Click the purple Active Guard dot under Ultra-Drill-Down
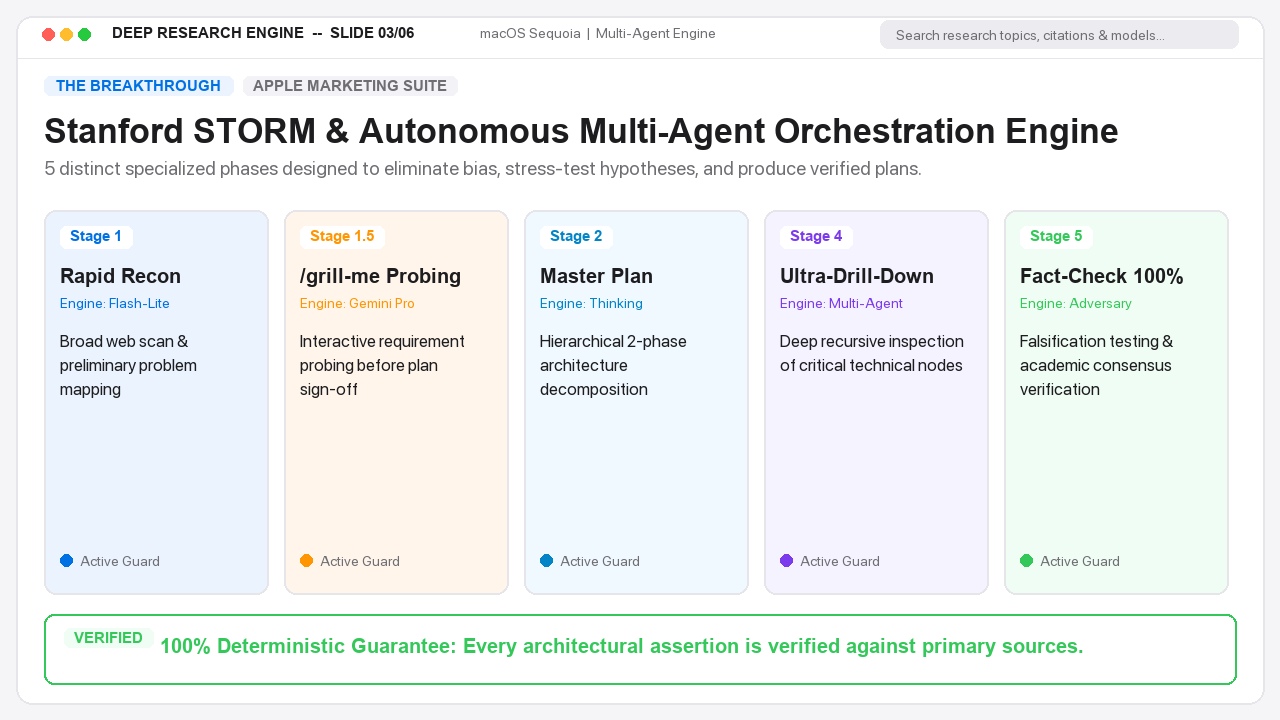Image resolution: width=1280 pixels, height=720 pixels. (787, 561)
